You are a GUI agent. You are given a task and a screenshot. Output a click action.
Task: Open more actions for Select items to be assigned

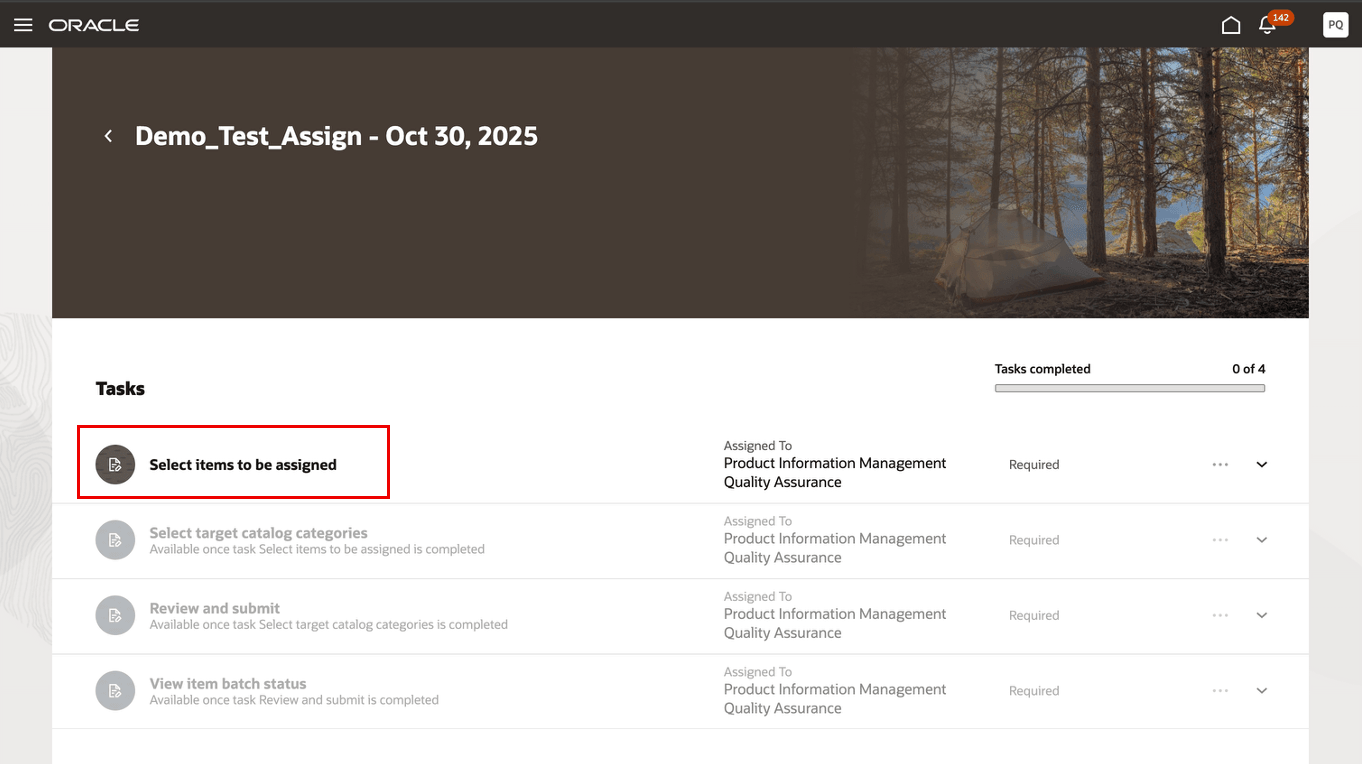[x=1220, y=465]
